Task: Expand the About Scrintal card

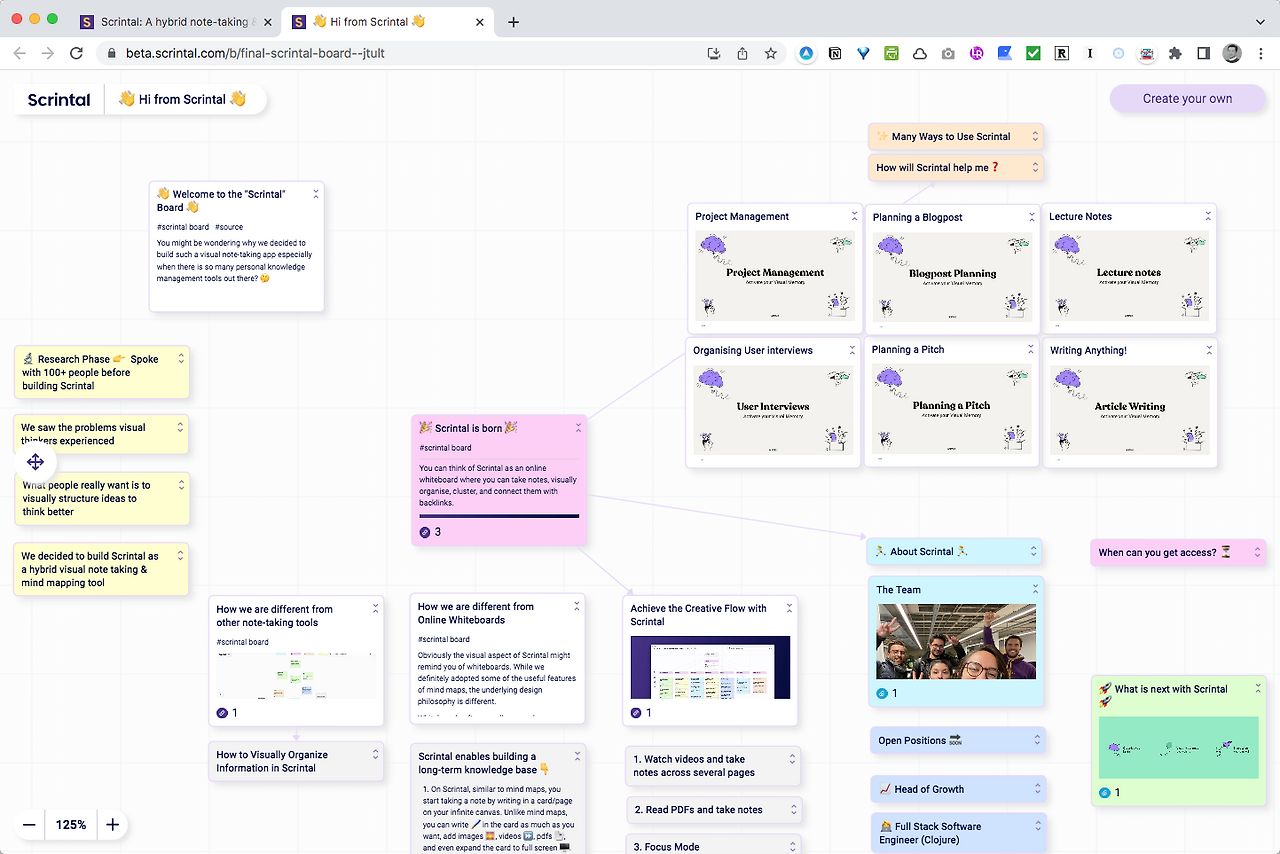Action: (1034, 551)
